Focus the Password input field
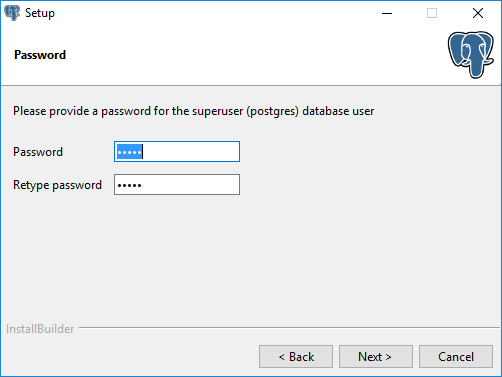 177,152
